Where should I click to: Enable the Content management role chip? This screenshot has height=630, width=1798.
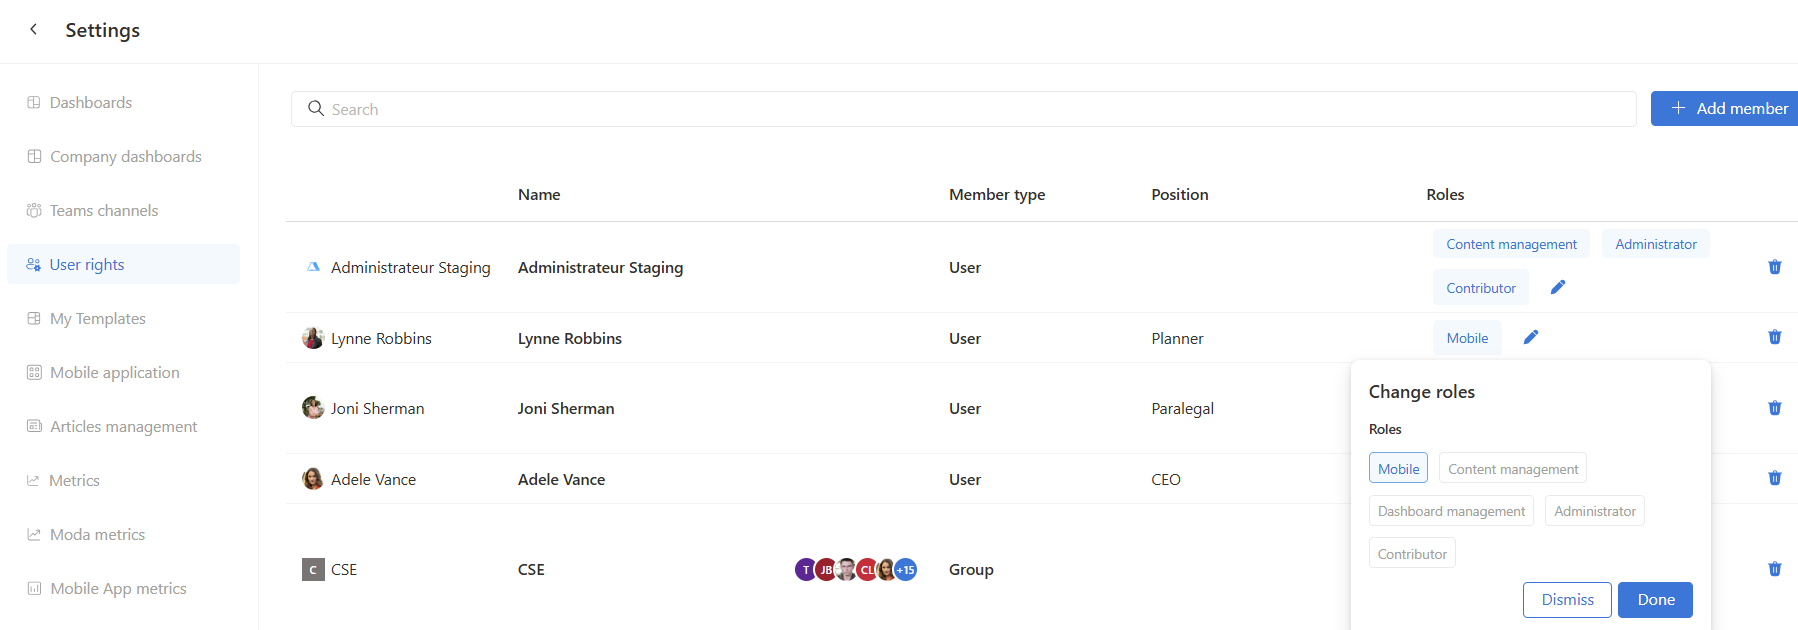click(x=1513, y=468)
